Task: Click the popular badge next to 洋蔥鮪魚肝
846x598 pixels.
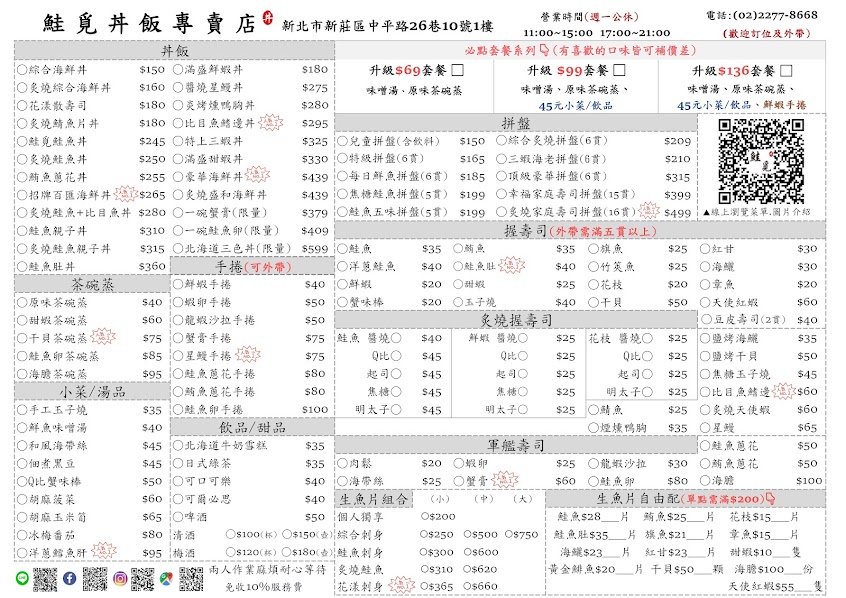Action: [x=104, y=551]
